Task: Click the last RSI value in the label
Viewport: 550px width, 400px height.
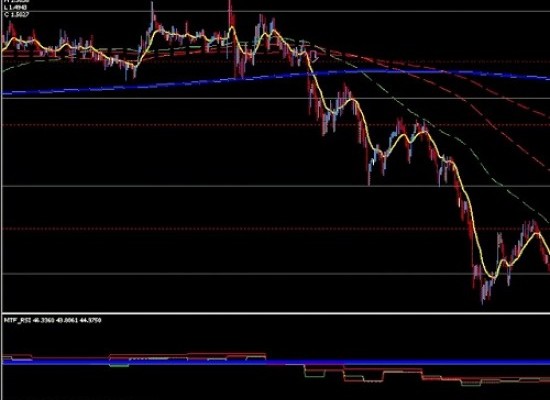Action: [x=91, y=320]
